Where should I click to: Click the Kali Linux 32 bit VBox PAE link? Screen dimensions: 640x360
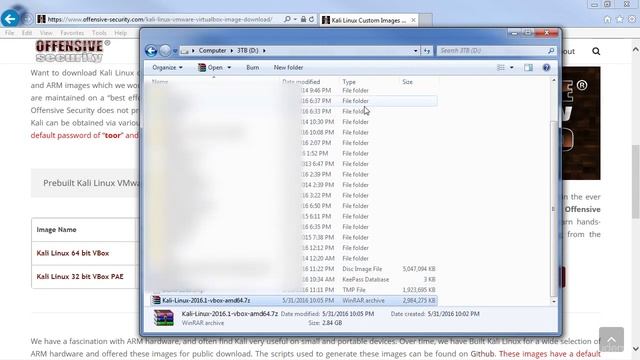click(80, 276)
